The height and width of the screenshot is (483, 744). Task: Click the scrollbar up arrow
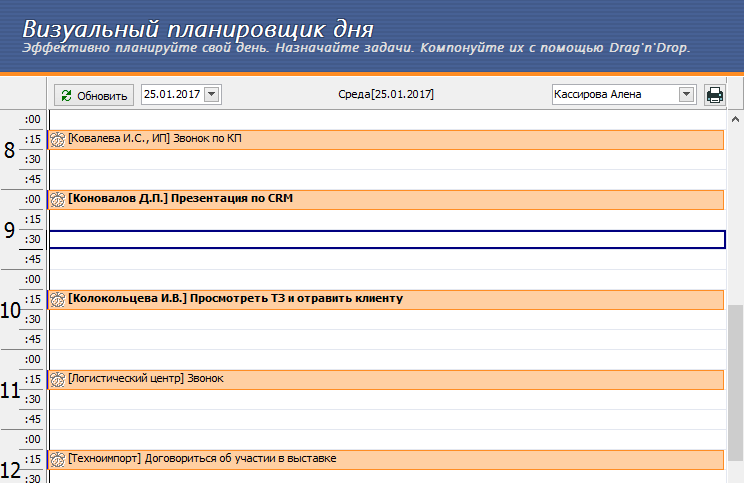[735, 117]
